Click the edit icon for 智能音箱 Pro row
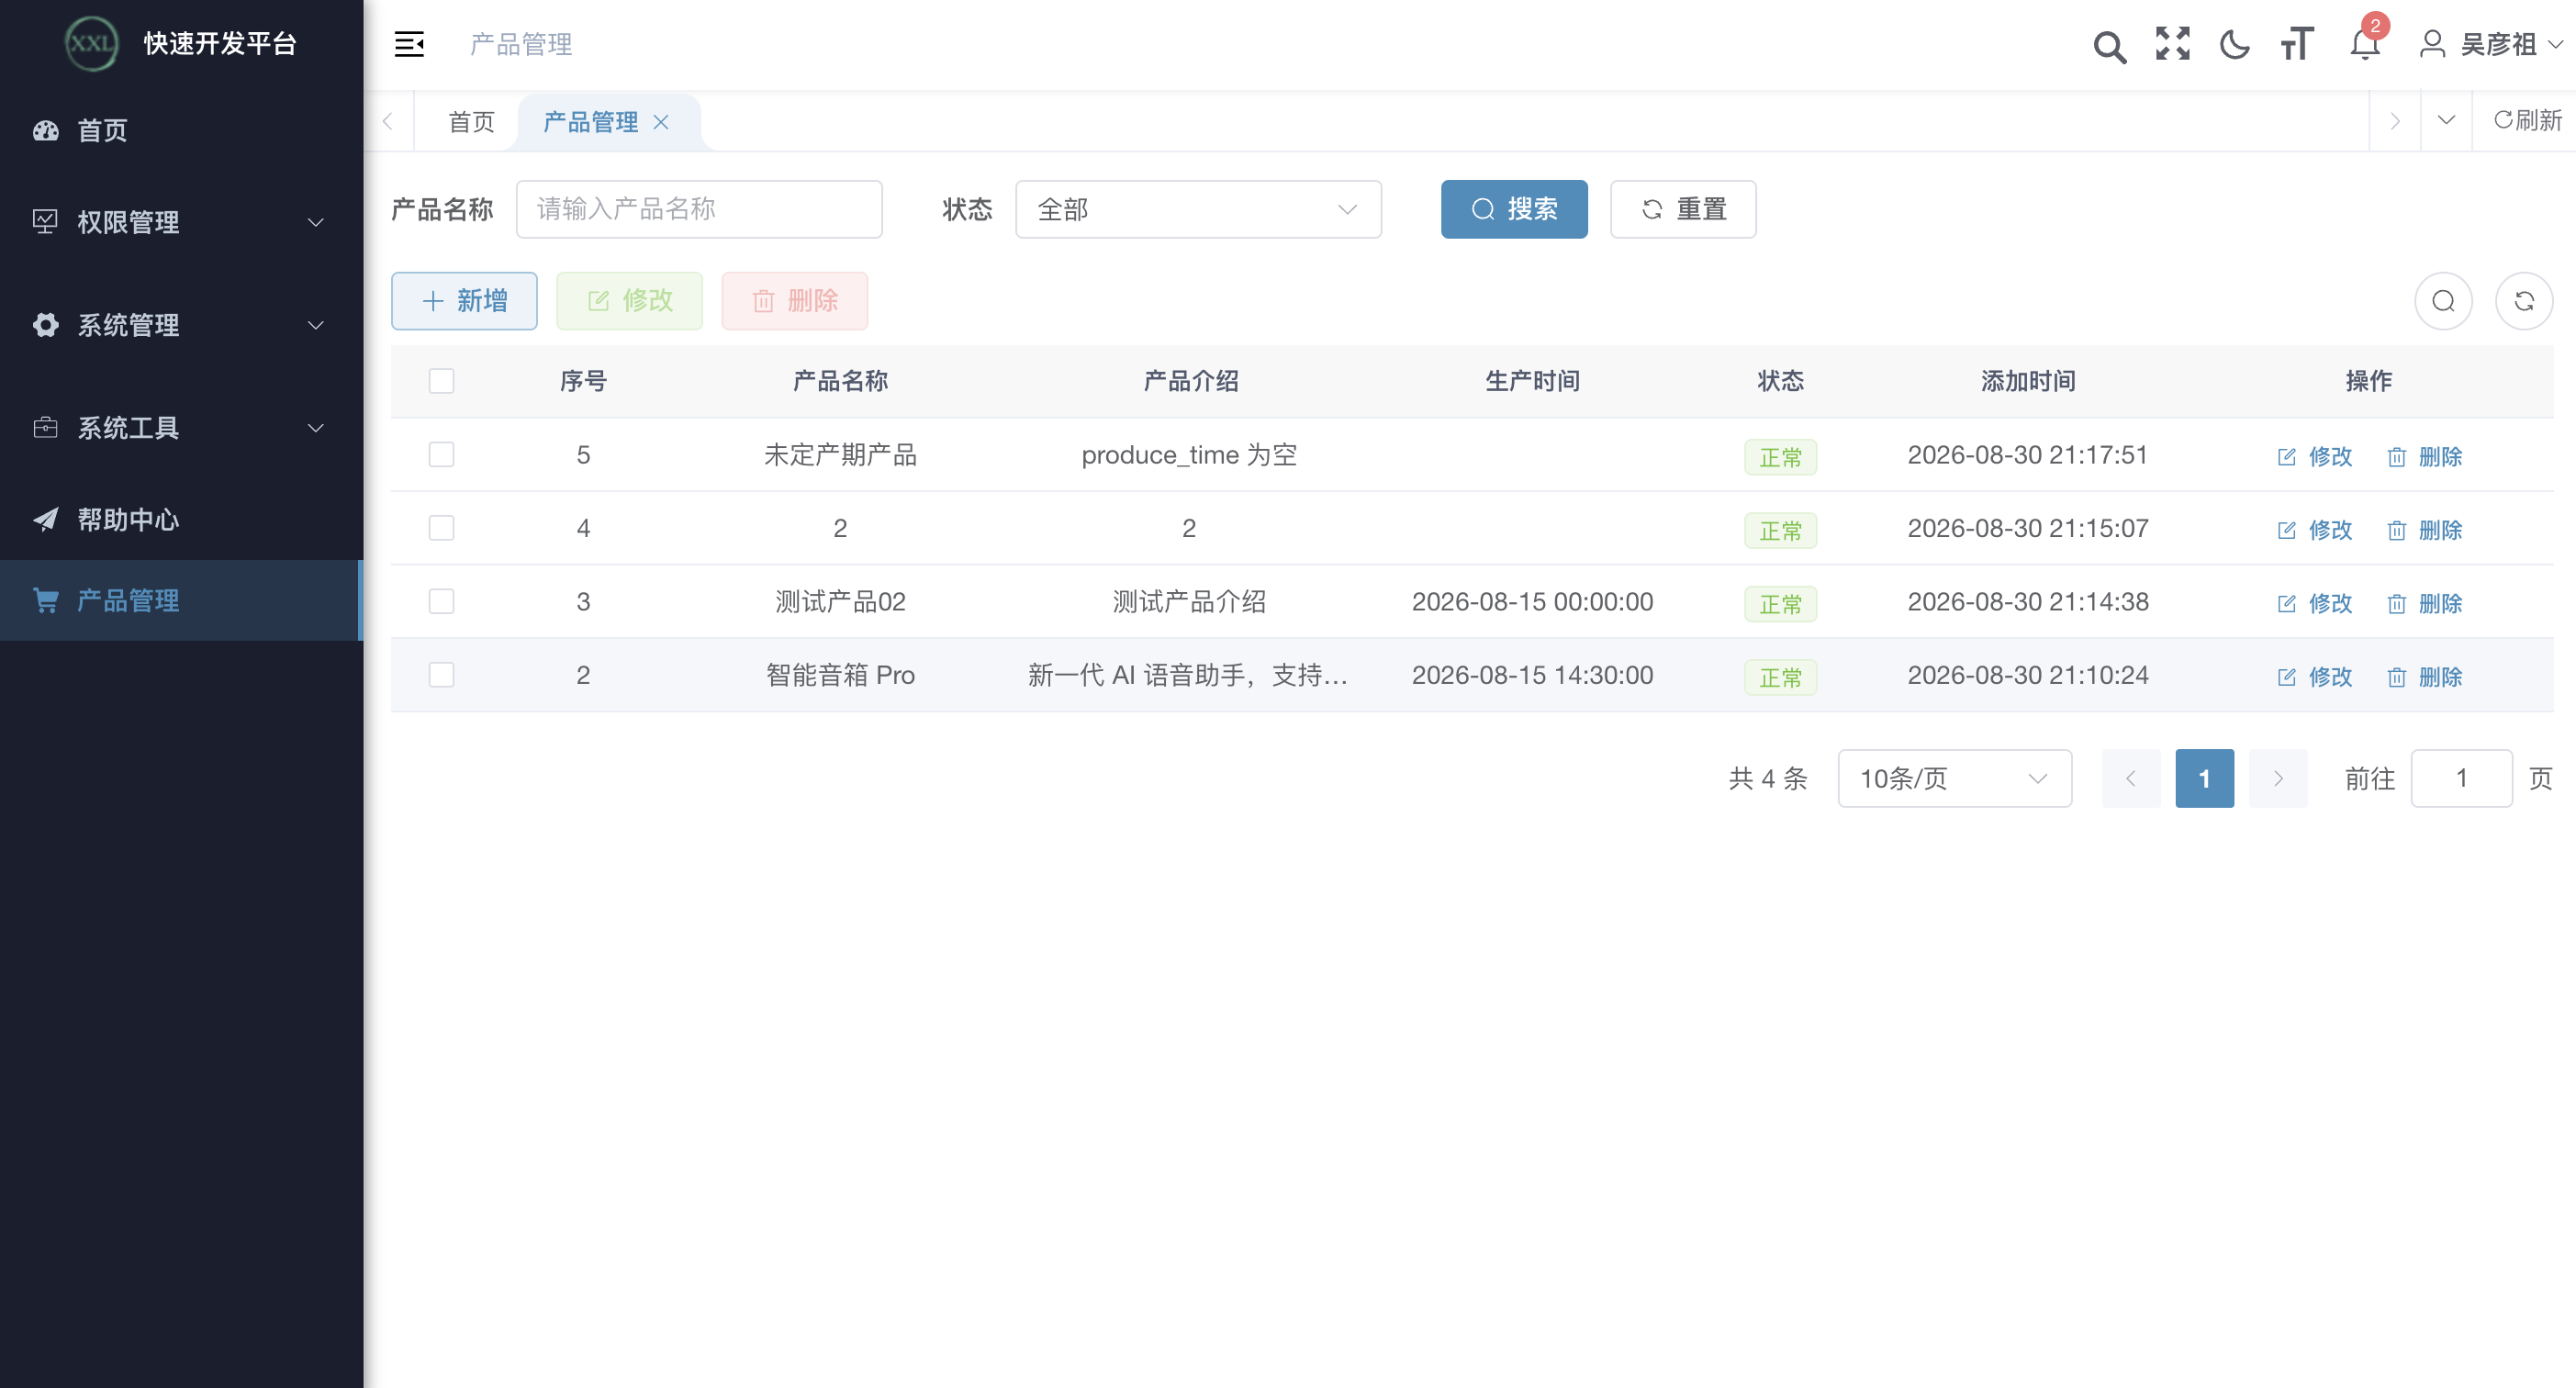The height and width of the screenshot is (1388, 2576). tap(2286, 678)
